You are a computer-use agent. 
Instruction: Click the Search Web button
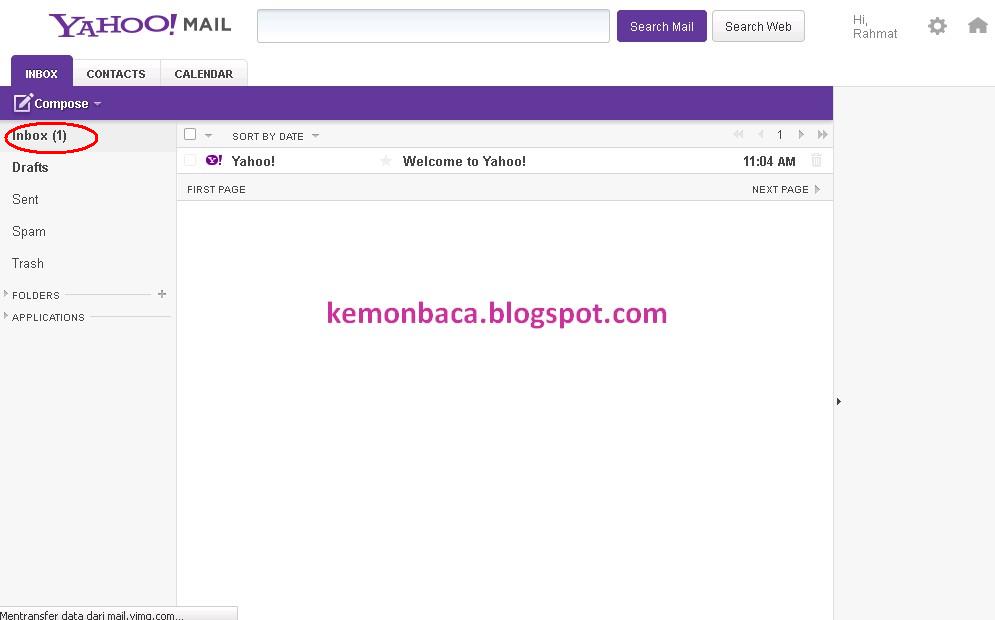click(758, 27)
